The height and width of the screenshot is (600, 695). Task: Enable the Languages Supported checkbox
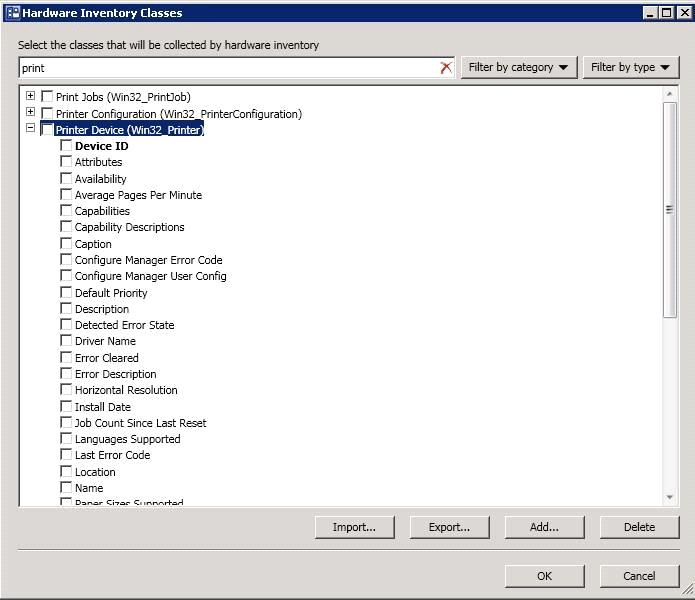66,438
